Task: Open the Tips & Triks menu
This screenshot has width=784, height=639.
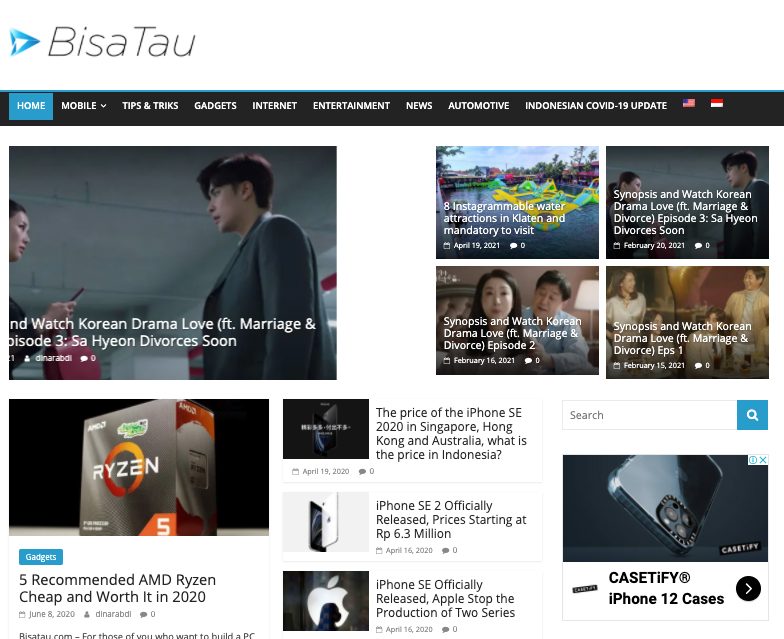Action: coord(150,106)
